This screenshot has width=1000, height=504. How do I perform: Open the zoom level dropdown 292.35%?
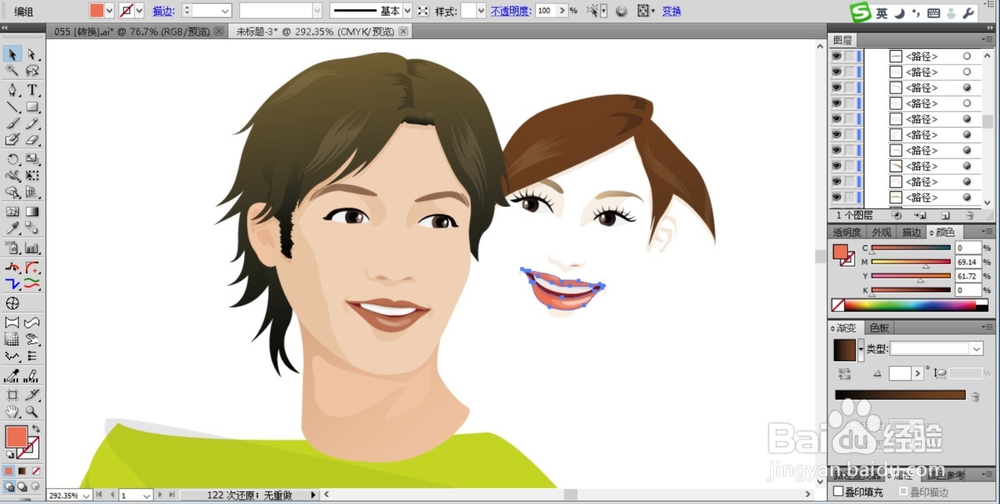pos(86,496)
